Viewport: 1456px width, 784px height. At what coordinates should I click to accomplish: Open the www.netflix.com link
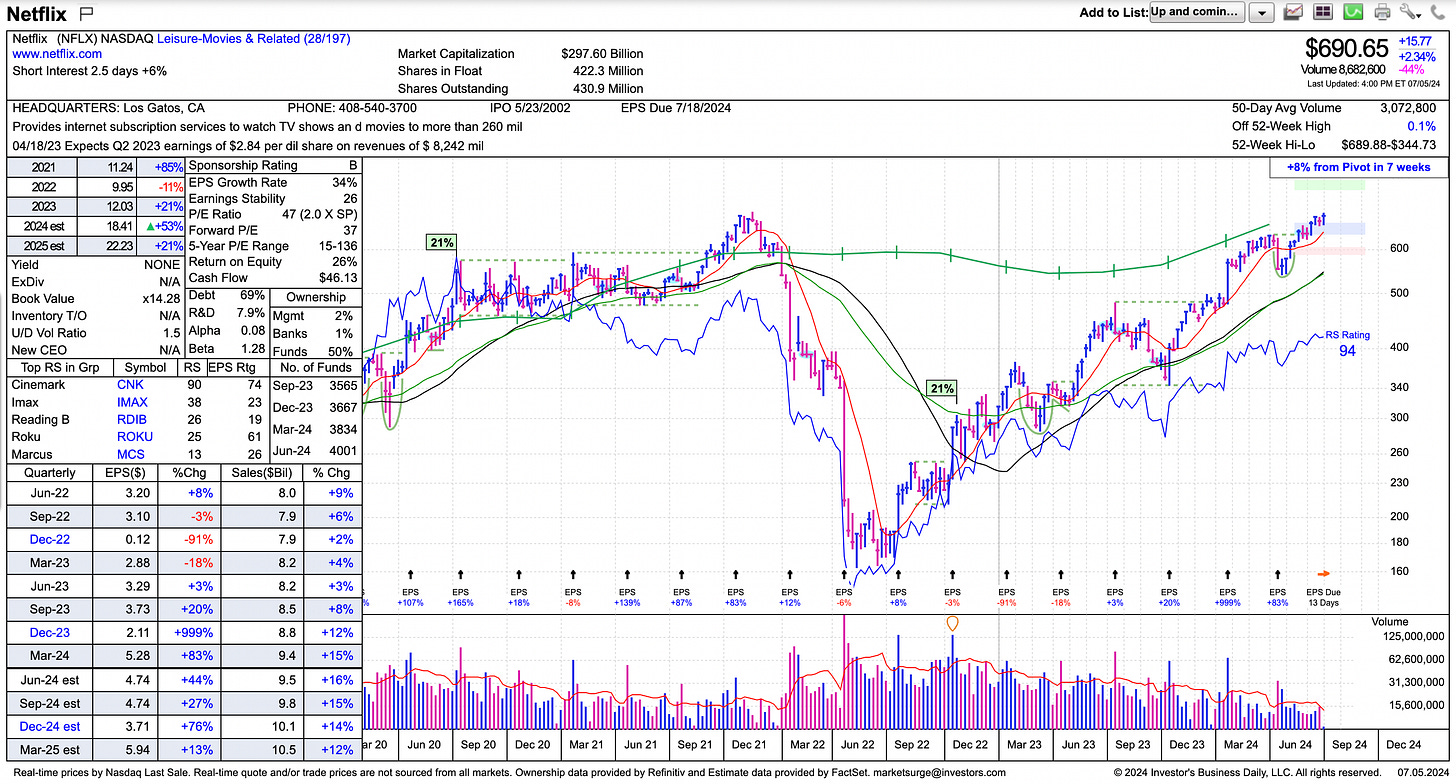pyautogui.click(x=57, y=54)
